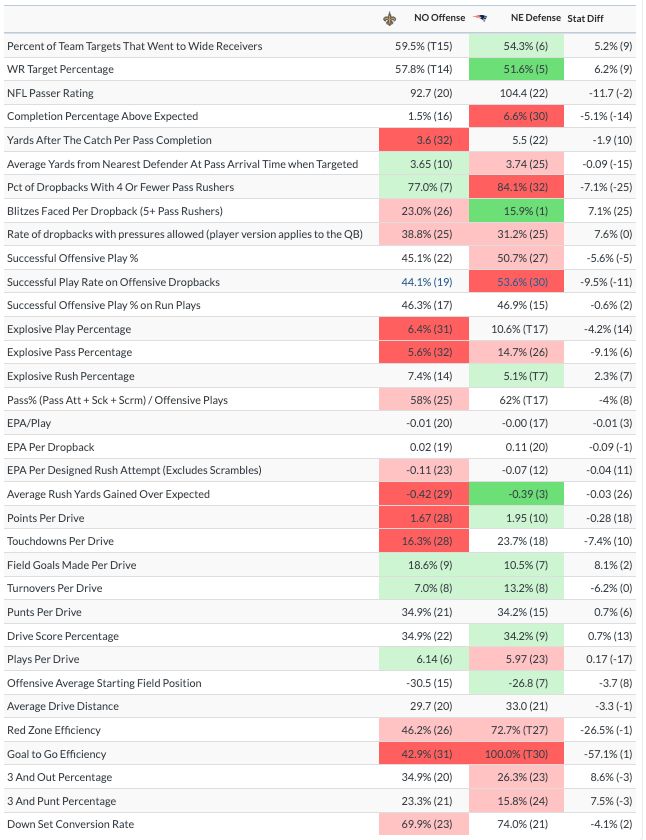Click the dark green 15.9% (1) cell
646x840 pixels.
(x=516, y=211)
